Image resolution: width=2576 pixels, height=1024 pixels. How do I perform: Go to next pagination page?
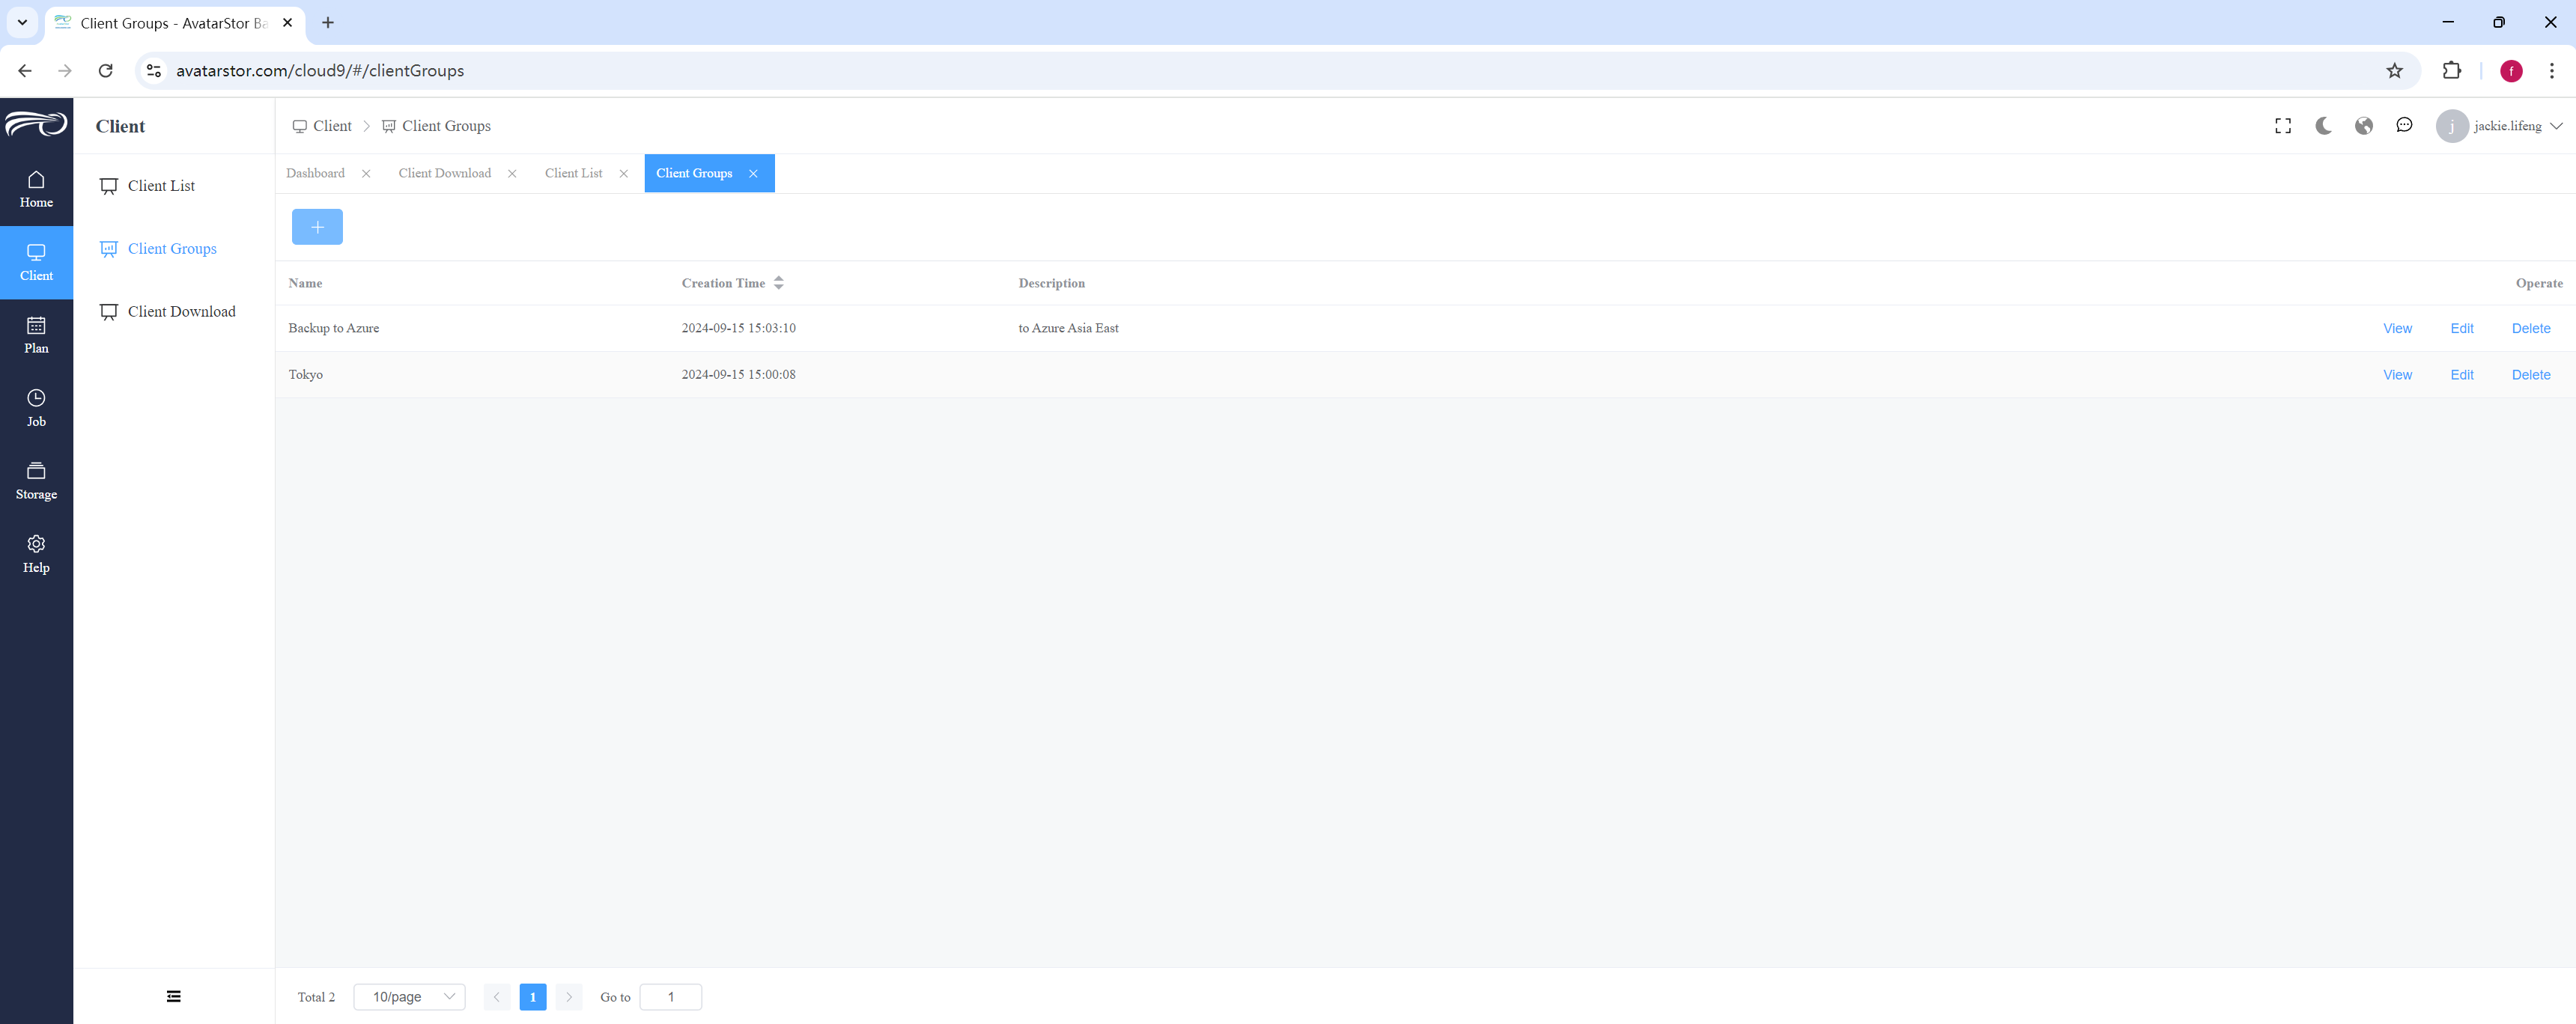(569, 997)
